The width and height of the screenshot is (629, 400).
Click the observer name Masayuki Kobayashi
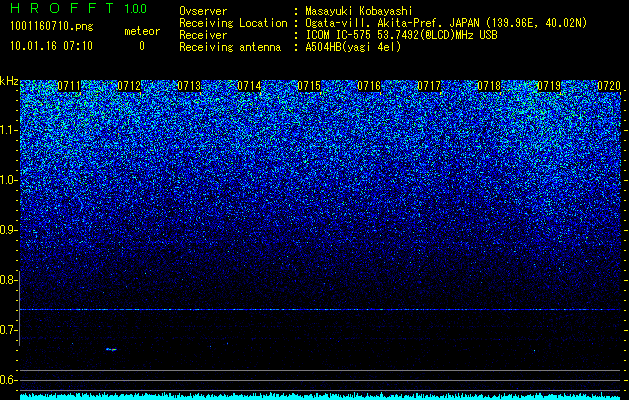[359, 11]
